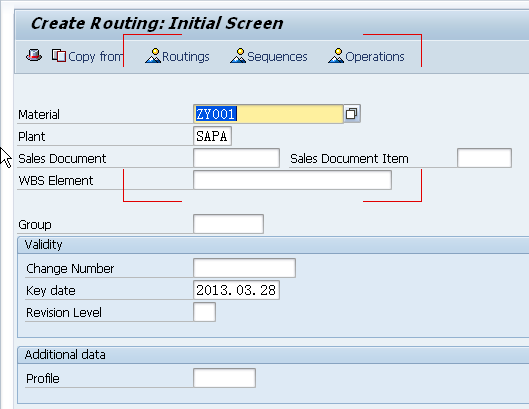Focus the Material input field
This screenshot has width=529, height=409.
pyautogui.click(x=268, y=114)
